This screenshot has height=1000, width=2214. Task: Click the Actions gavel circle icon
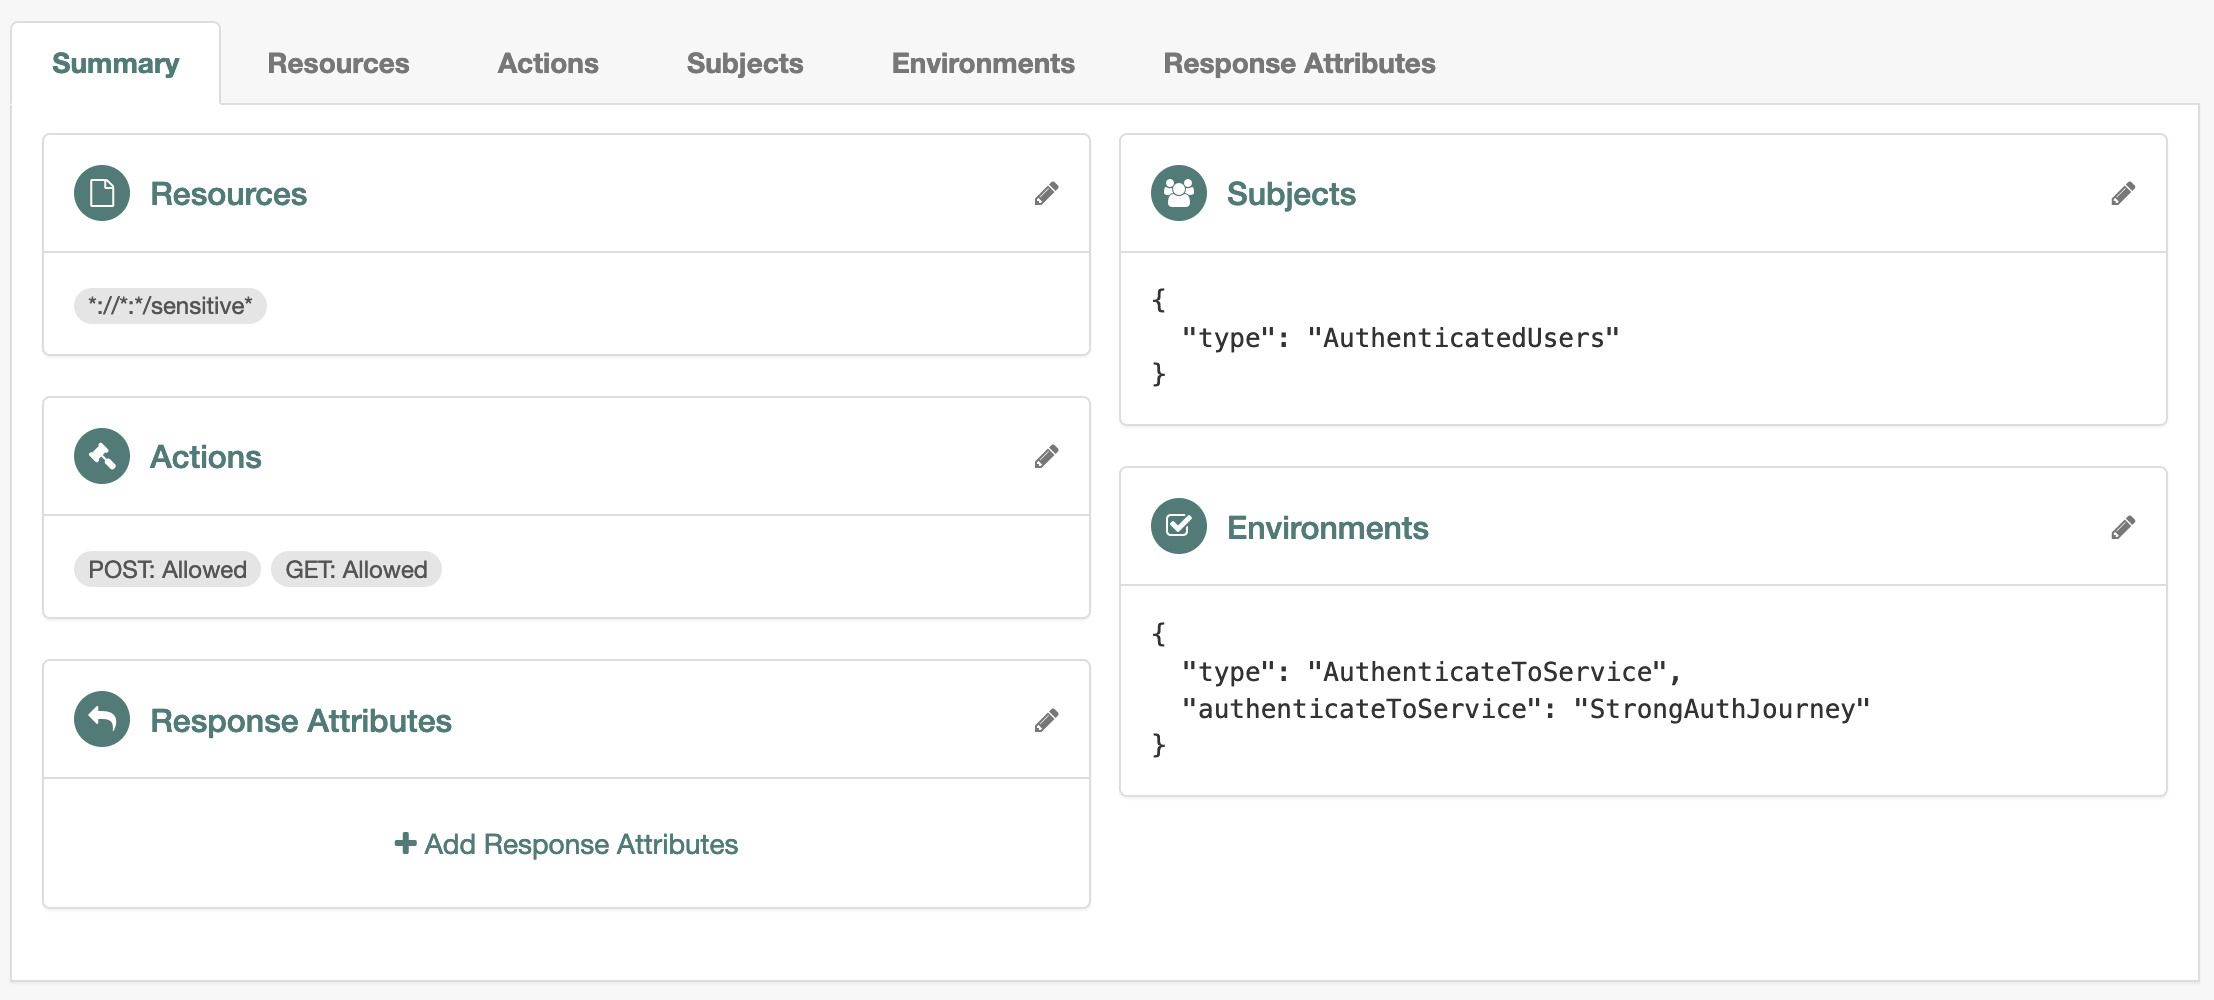pyautogui.click(x=102, y=456)
